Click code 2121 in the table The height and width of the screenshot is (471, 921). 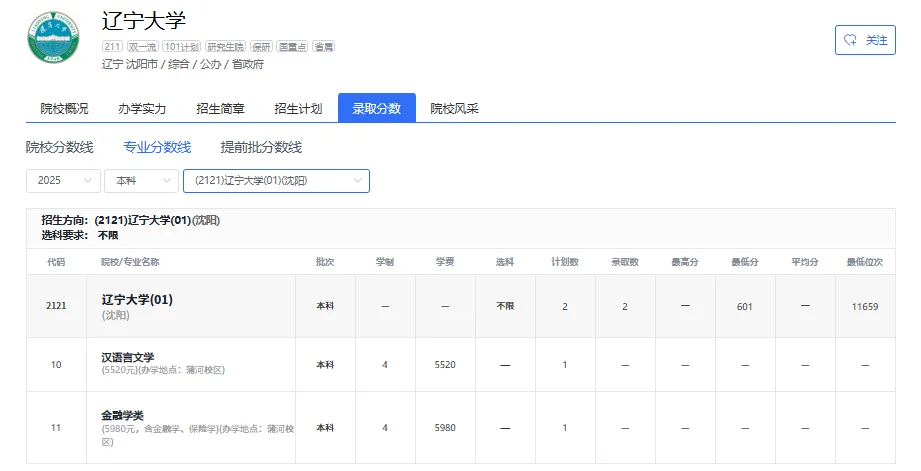[x=56, y=306]
